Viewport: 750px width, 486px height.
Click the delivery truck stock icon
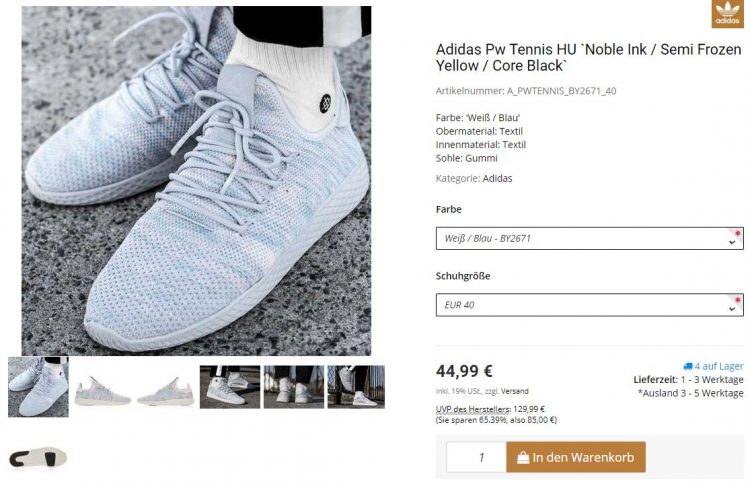[688, 366]
